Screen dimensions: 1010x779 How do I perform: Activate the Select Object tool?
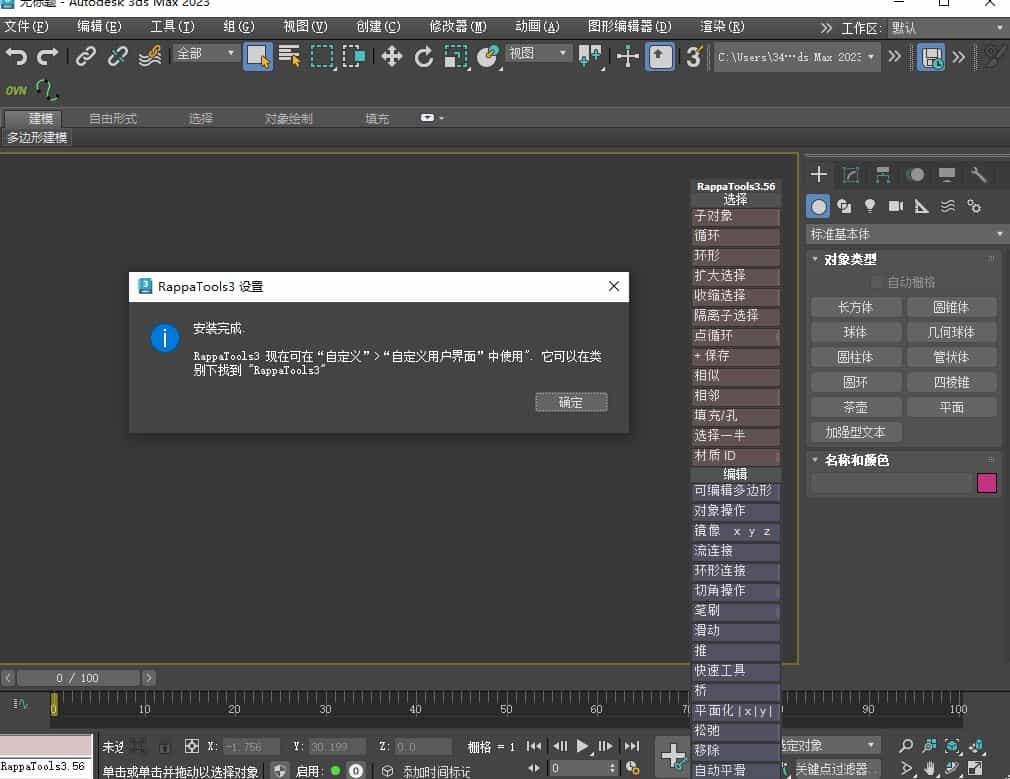[258, 57]
